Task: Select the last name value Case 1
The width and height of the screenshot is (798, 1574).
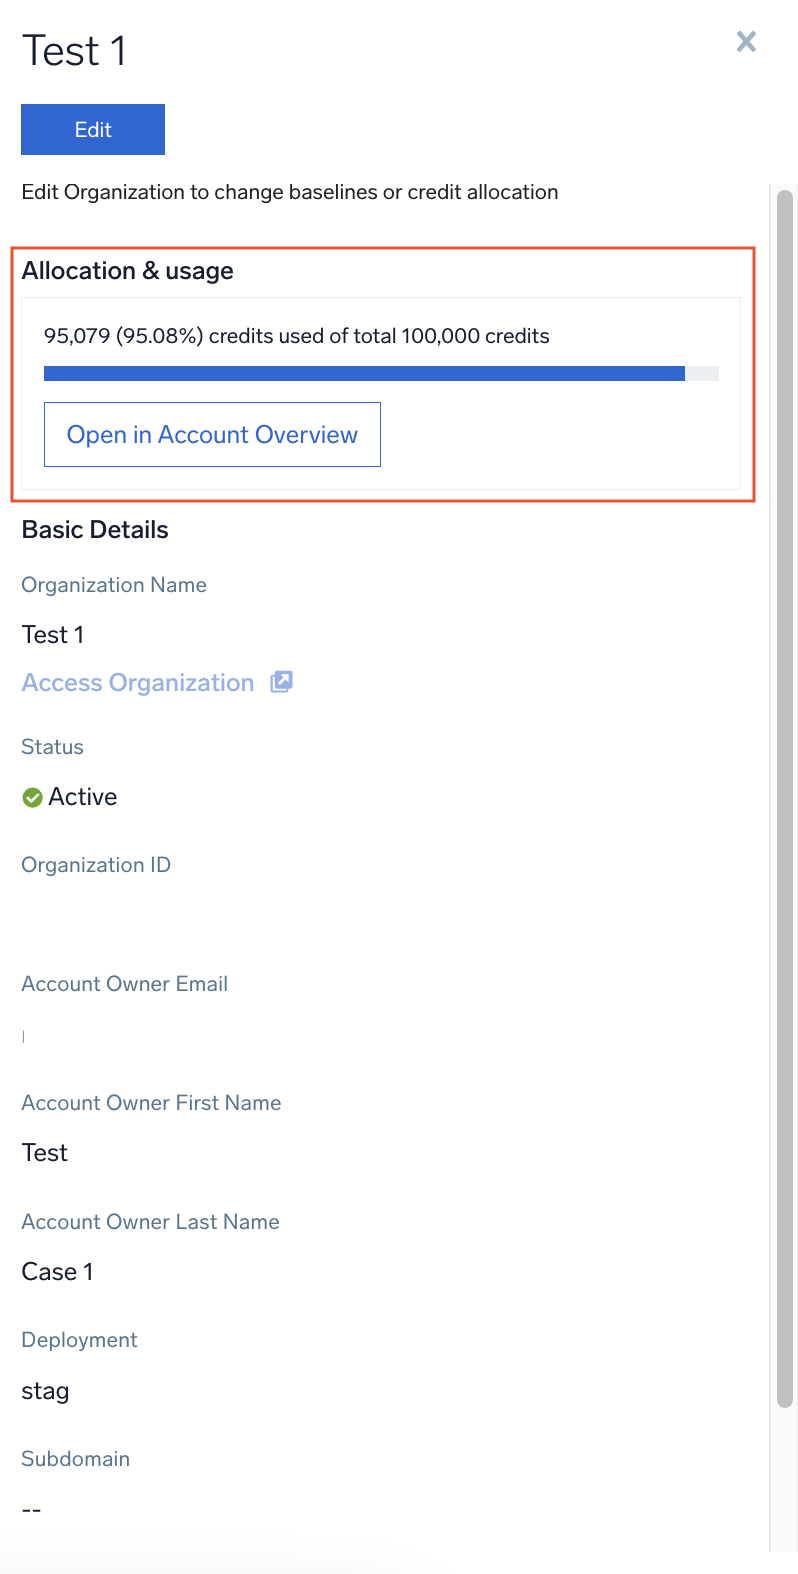Action: (x=57, y=1272)
